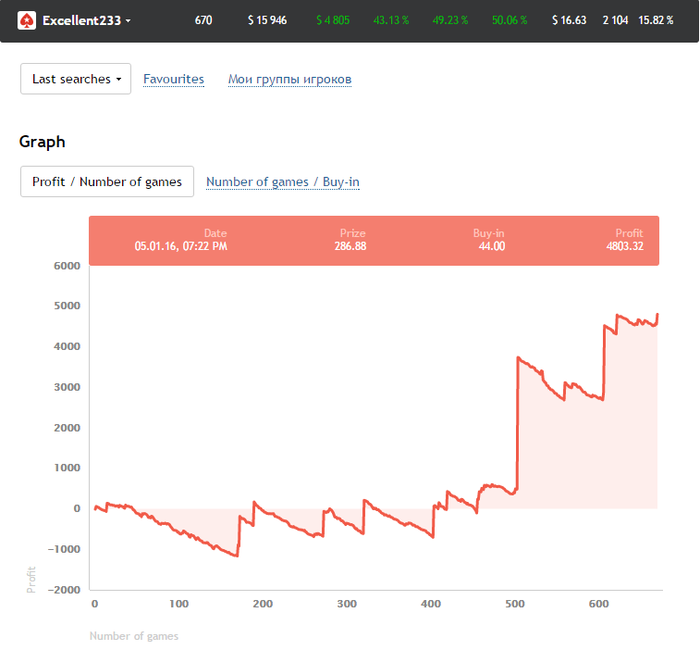Click the PokerStars spade icon
The width and height of the screenshot is (700, 650).
(27, 20)
